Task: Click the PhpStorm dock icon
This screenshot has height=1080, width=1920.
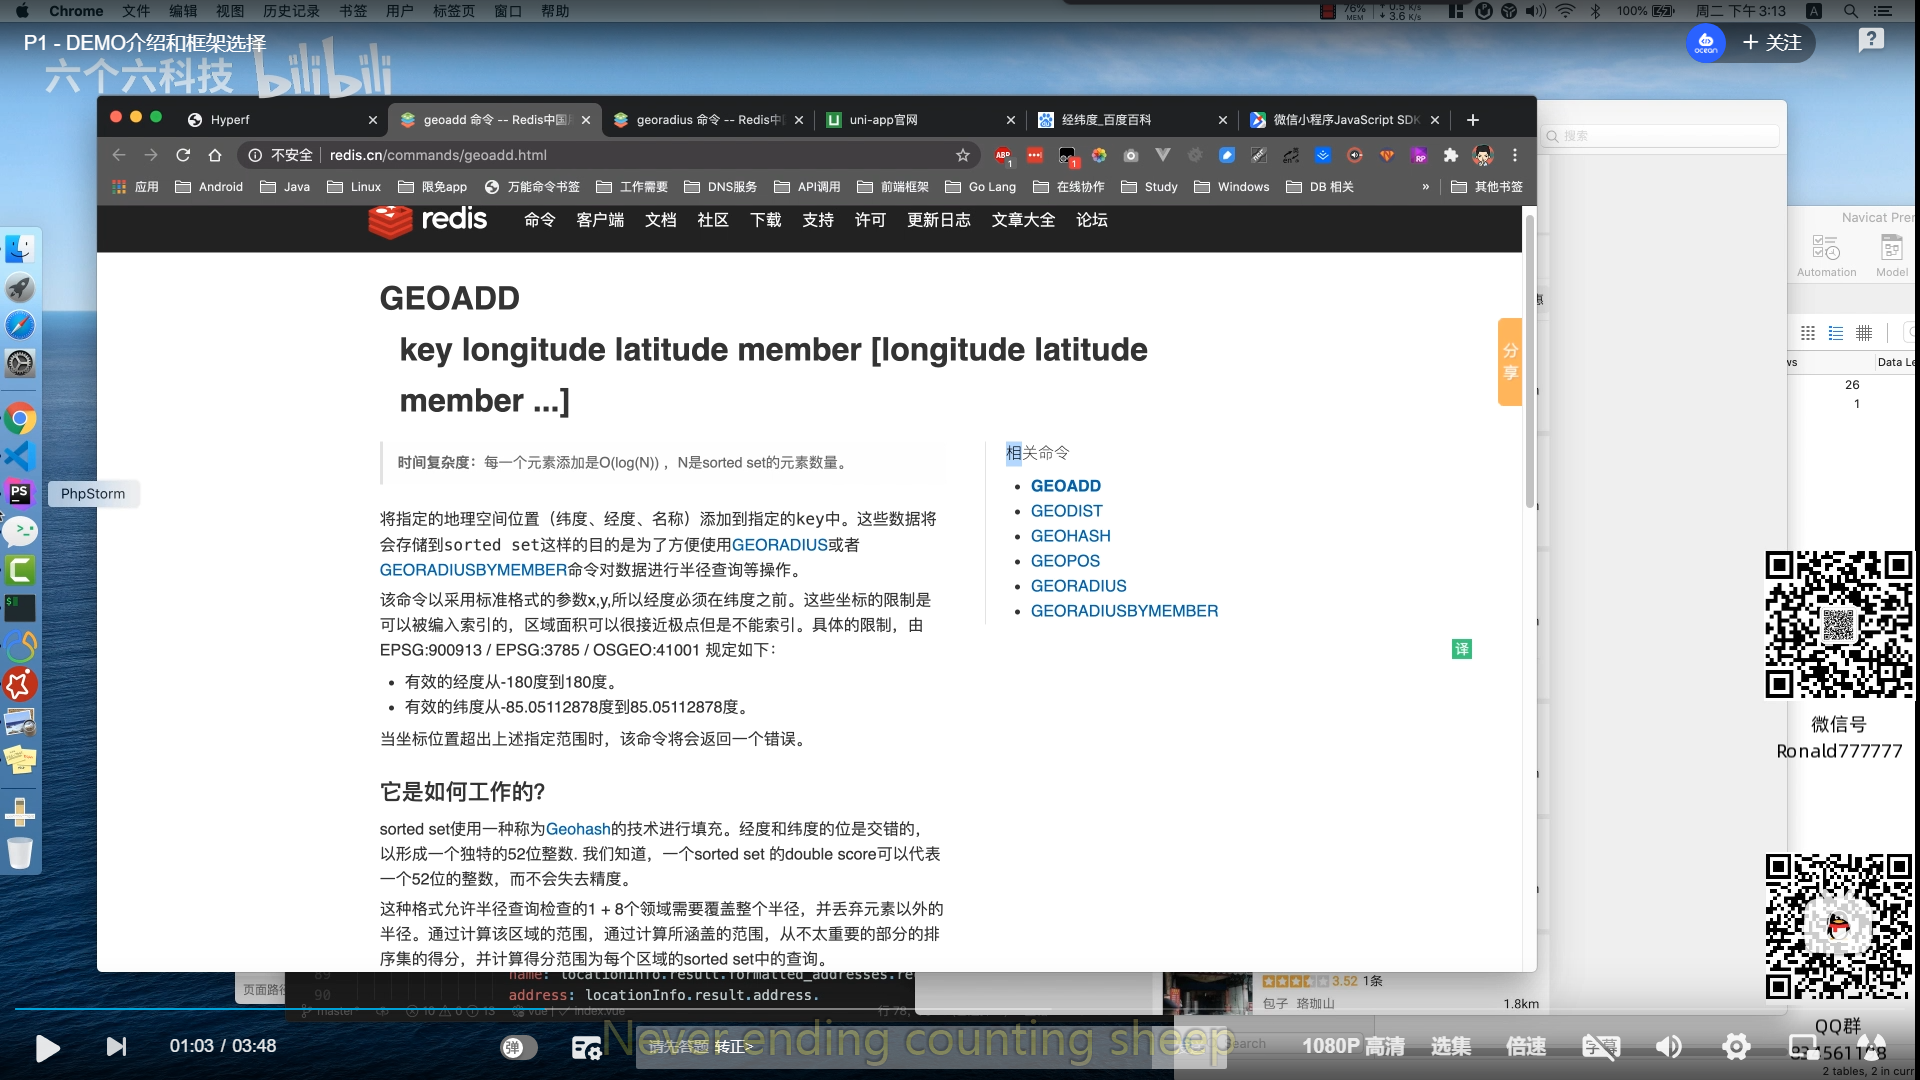Action: tap(21, 493)
